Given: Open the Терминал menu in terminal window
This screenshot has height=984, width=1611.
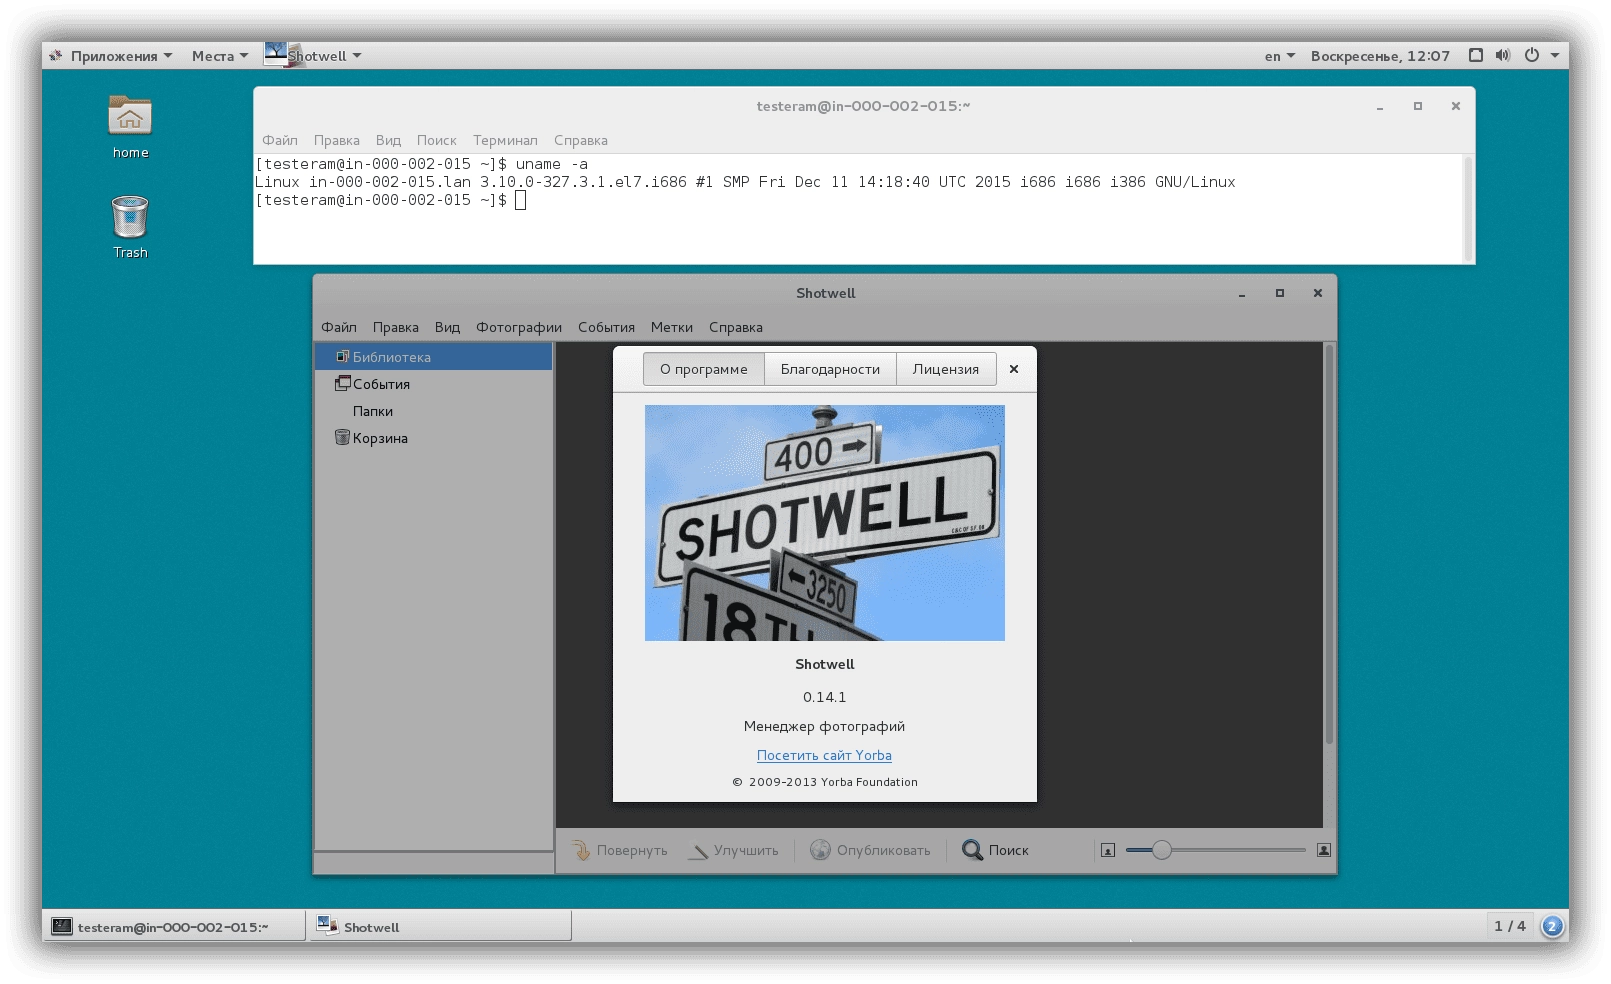Looking at the screenshot, I should [x=505, y=140].
